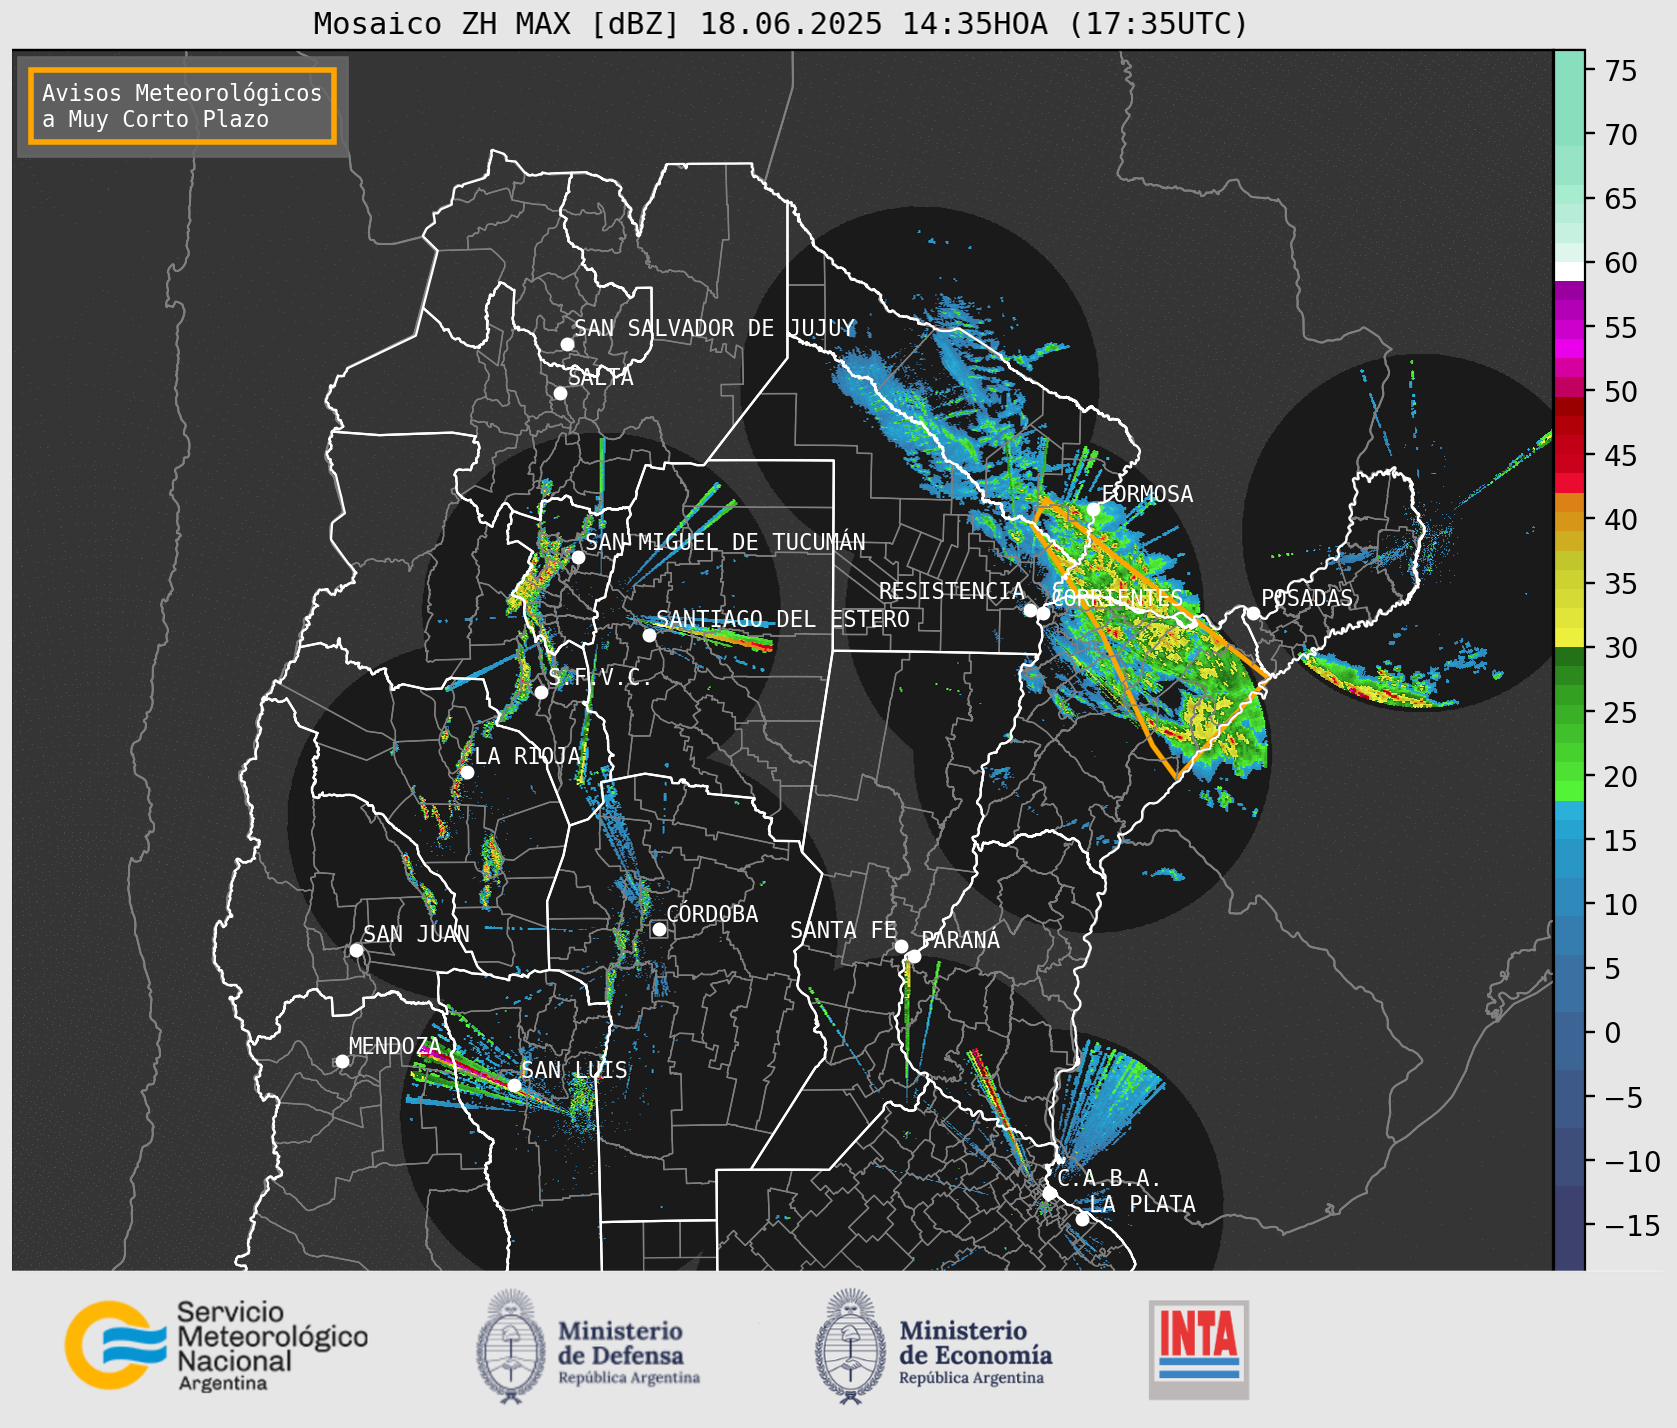Screen dimensions: 1677x1428
Task: Select the Paraná city dot
Action: tap(914, 956)
